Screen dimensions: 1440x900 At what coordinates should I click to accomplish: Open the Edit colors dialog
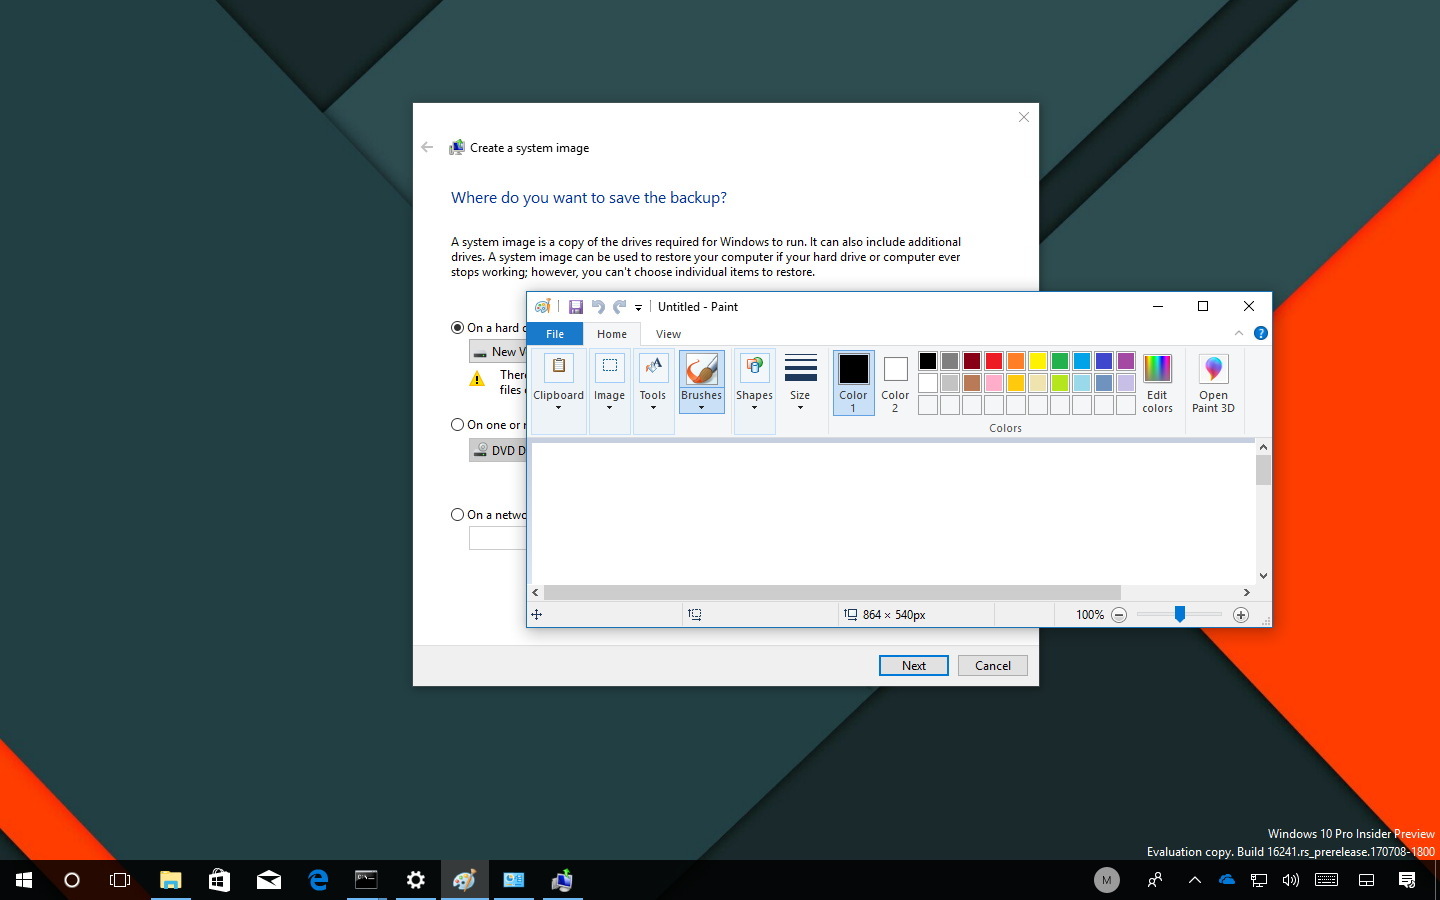tap(1157, 383)
